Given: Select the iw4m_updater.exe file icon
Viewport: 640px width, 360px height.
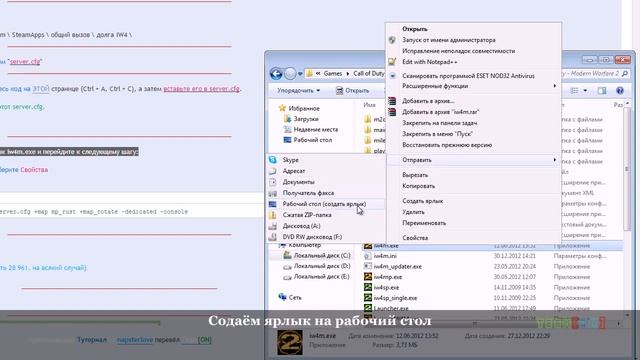Looking at the screenshot, I should 368,267.
